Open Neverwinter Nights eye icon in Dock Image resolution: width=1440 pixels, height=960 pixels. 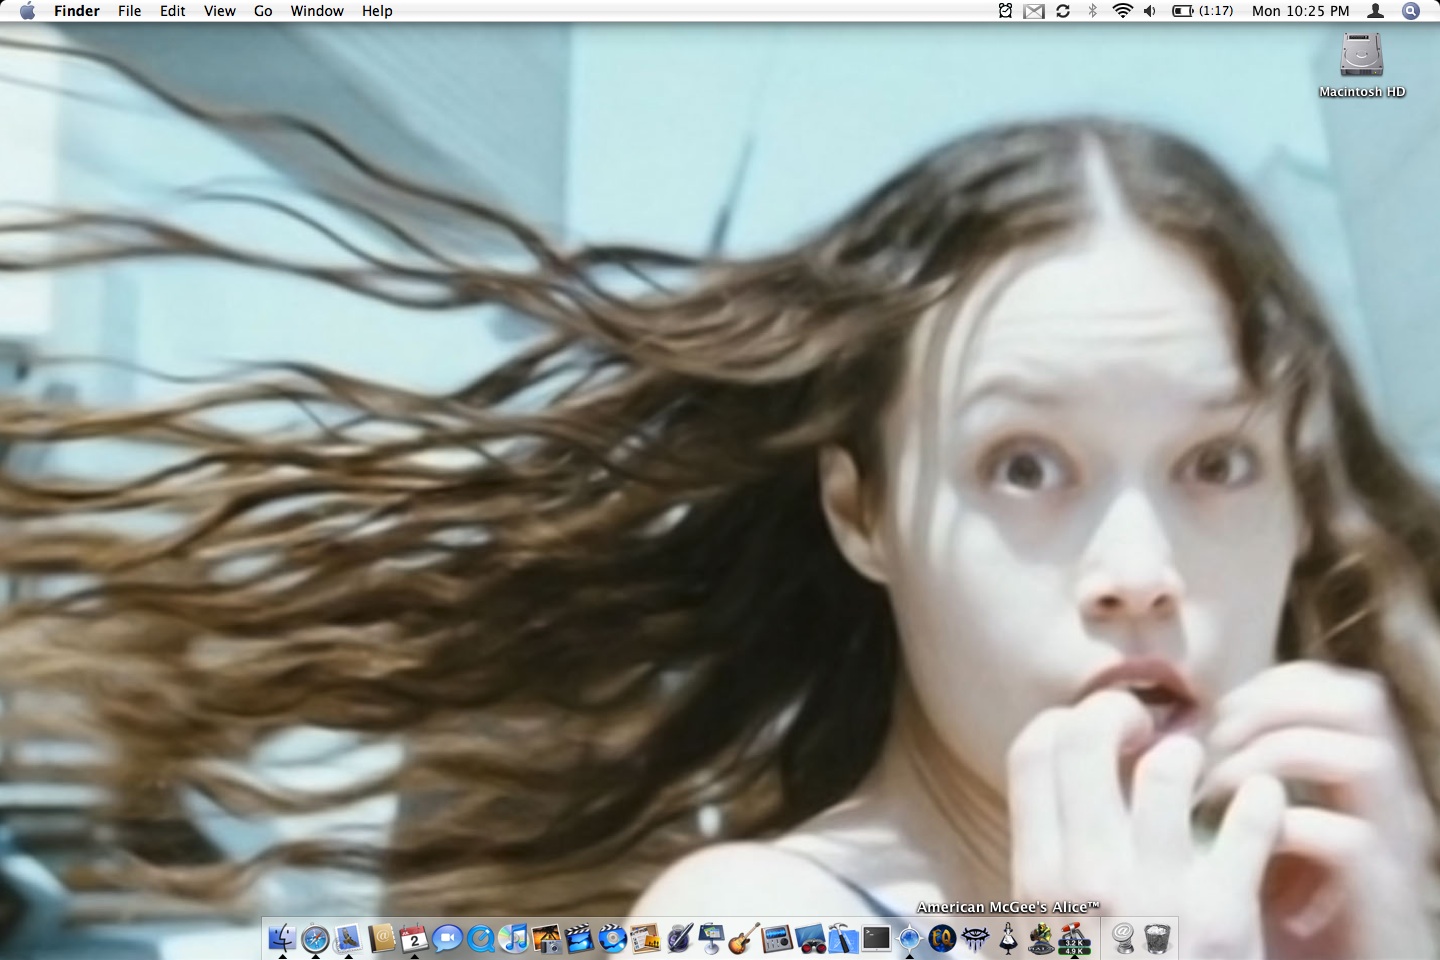pyautogui.click(x=975, y=938)
